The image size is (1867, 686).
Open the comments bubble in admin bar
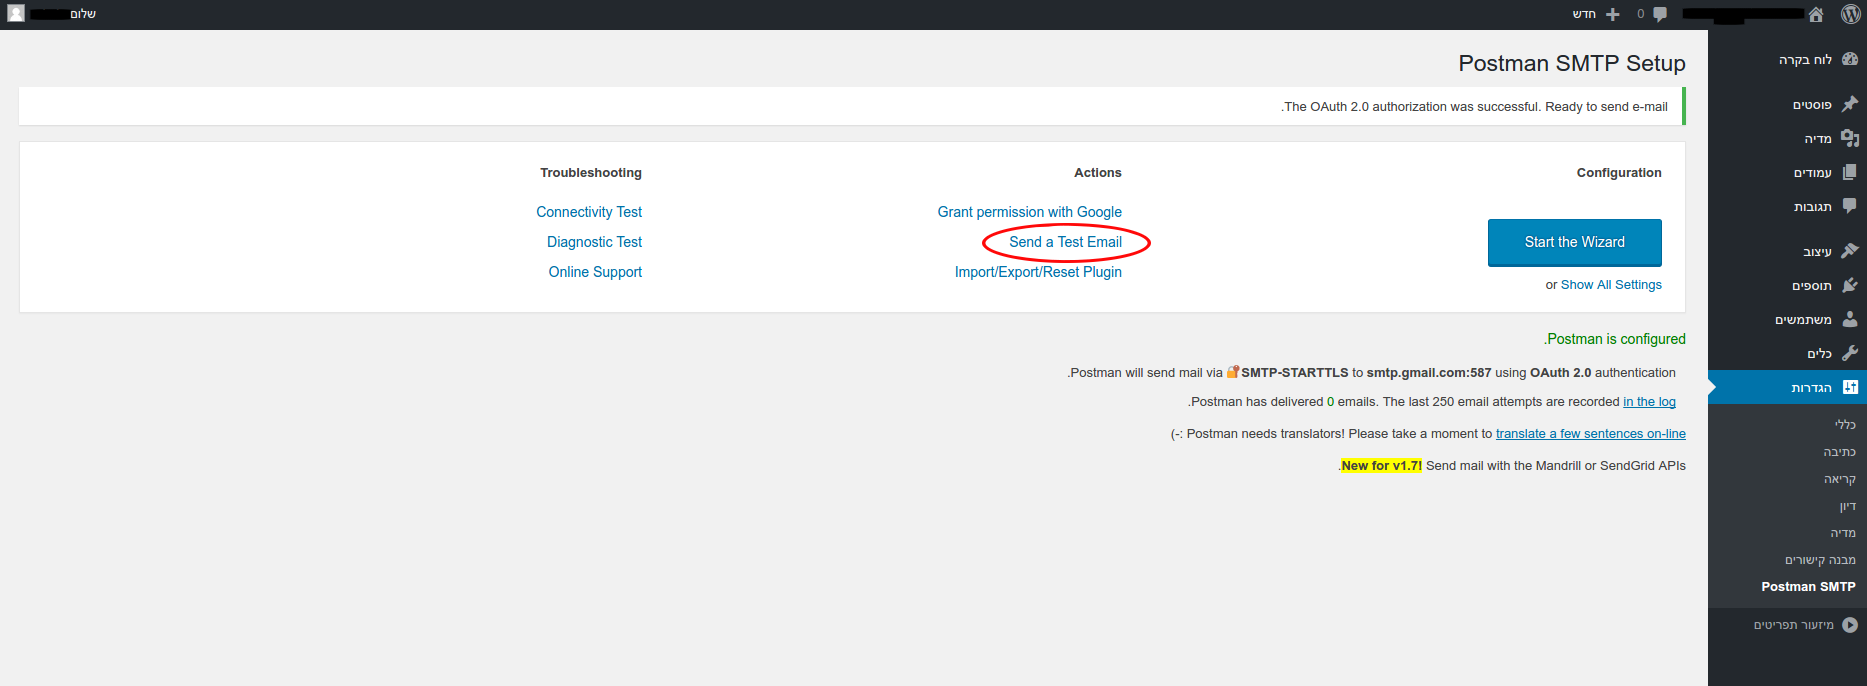(x=1660, y=14)
